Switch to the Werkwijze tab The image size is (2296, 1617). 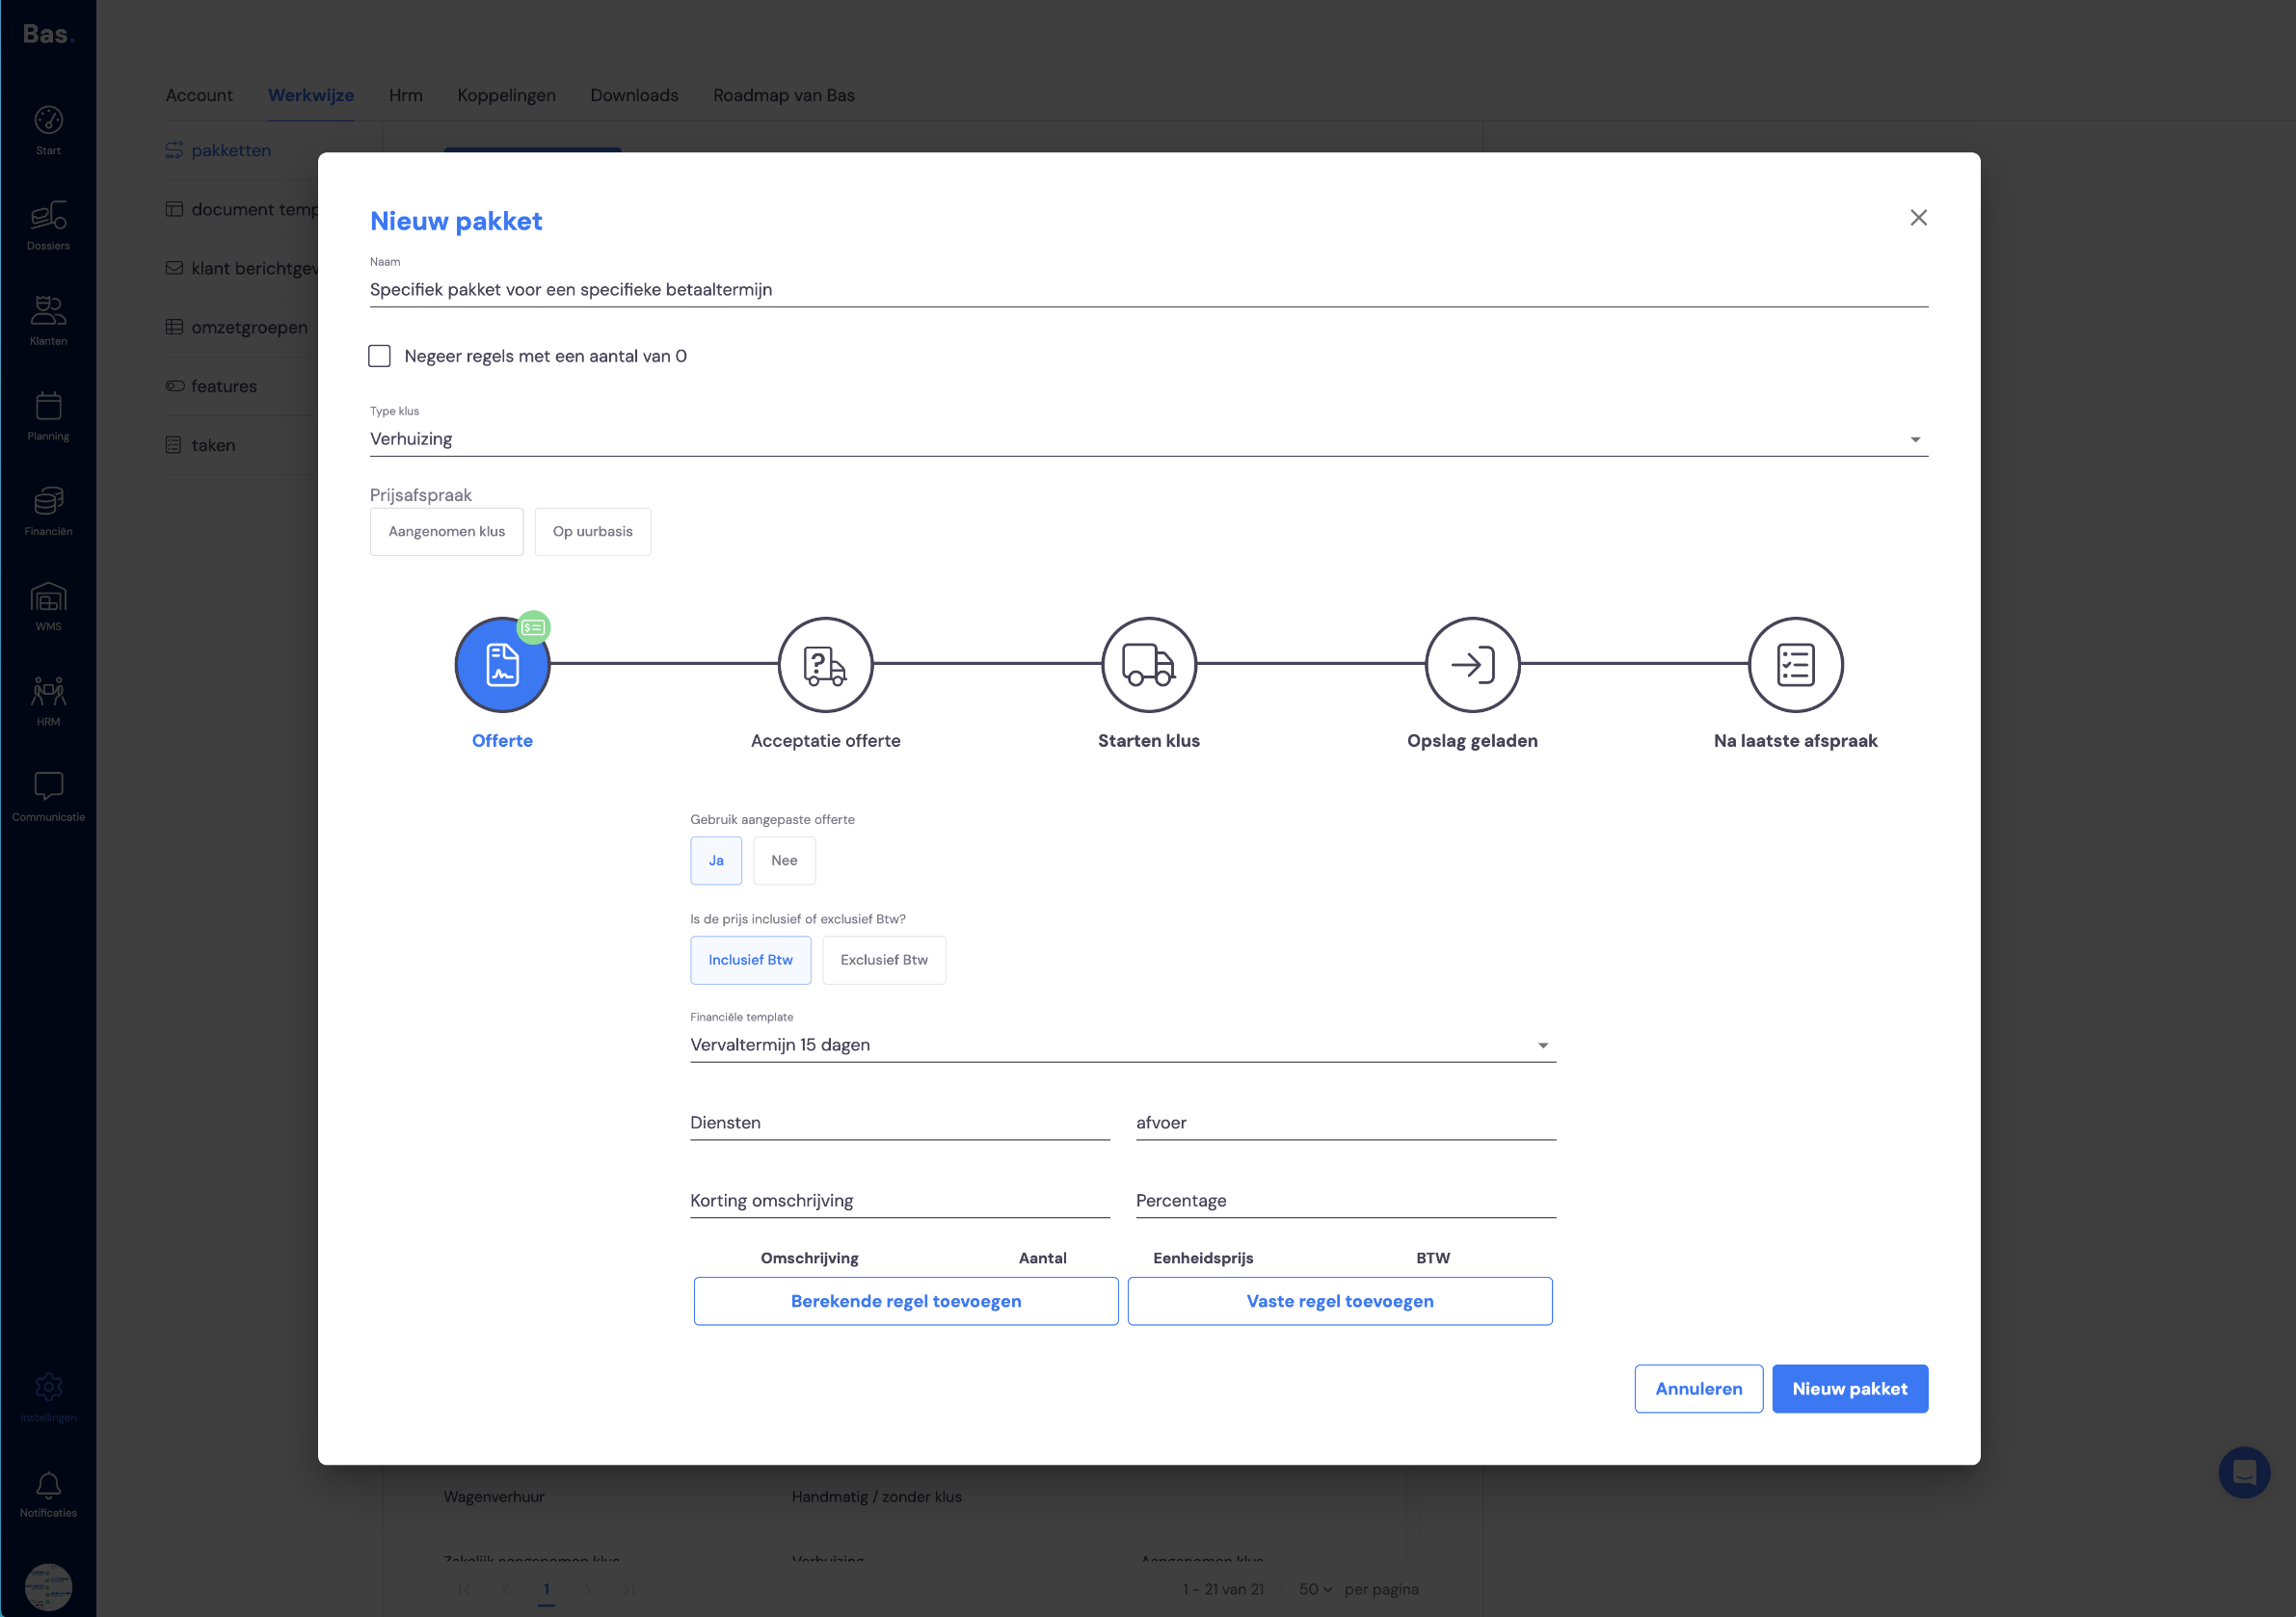tap(311, 95)
